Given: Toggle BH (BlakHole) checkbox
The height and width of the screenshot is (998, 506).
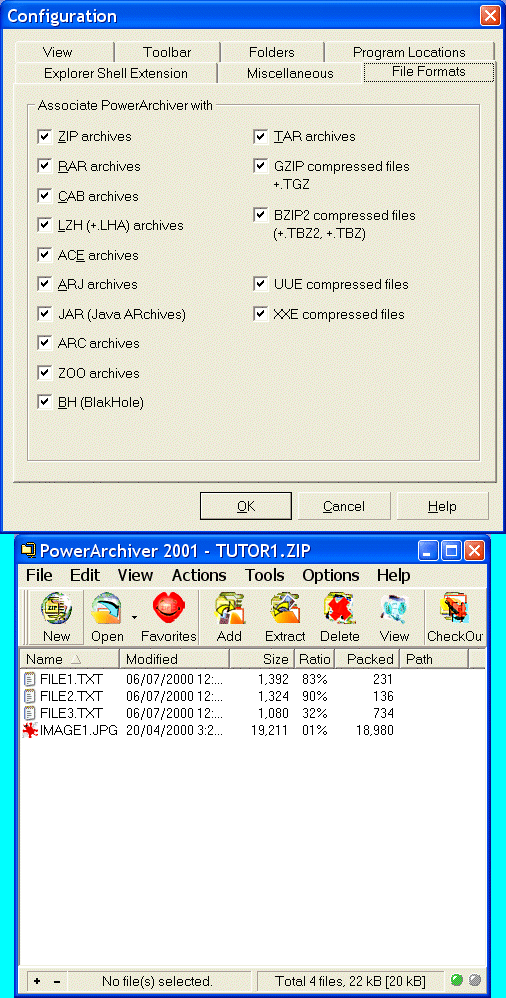Looking at the screenshot, I should click(45, 402).
